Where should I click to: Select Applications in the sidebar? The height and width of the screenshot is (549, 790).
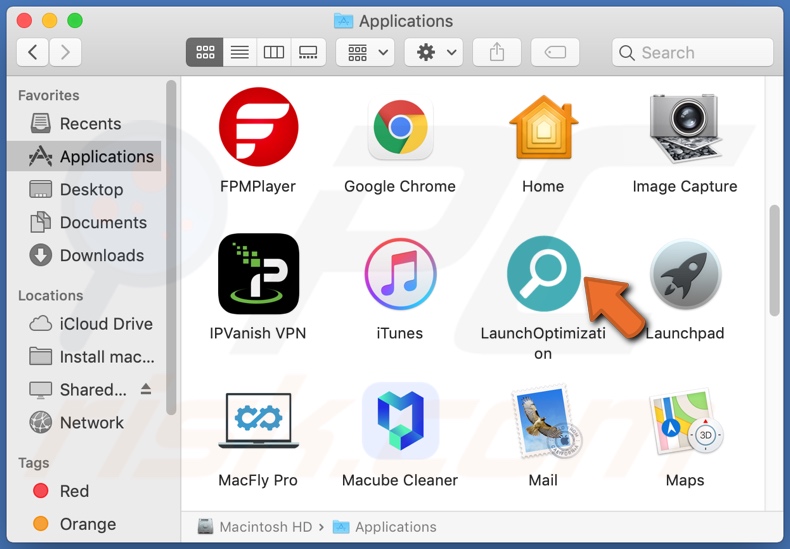click(x=85, y=157)
